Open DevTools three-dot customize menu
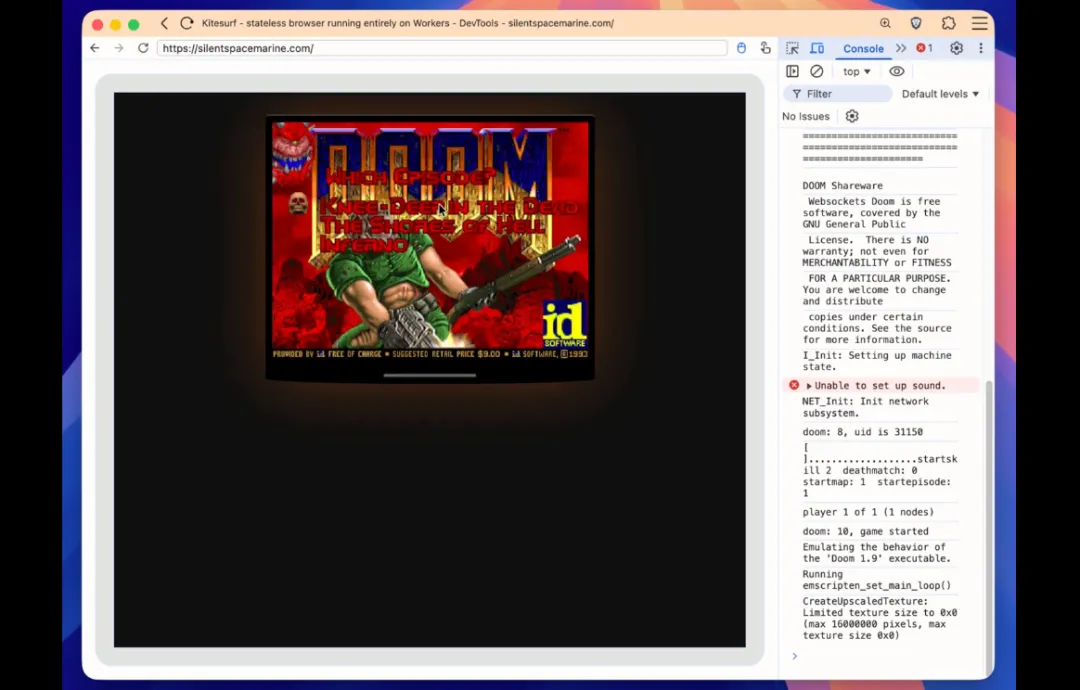The image size is (1080, 690). (x=981, y=48)
